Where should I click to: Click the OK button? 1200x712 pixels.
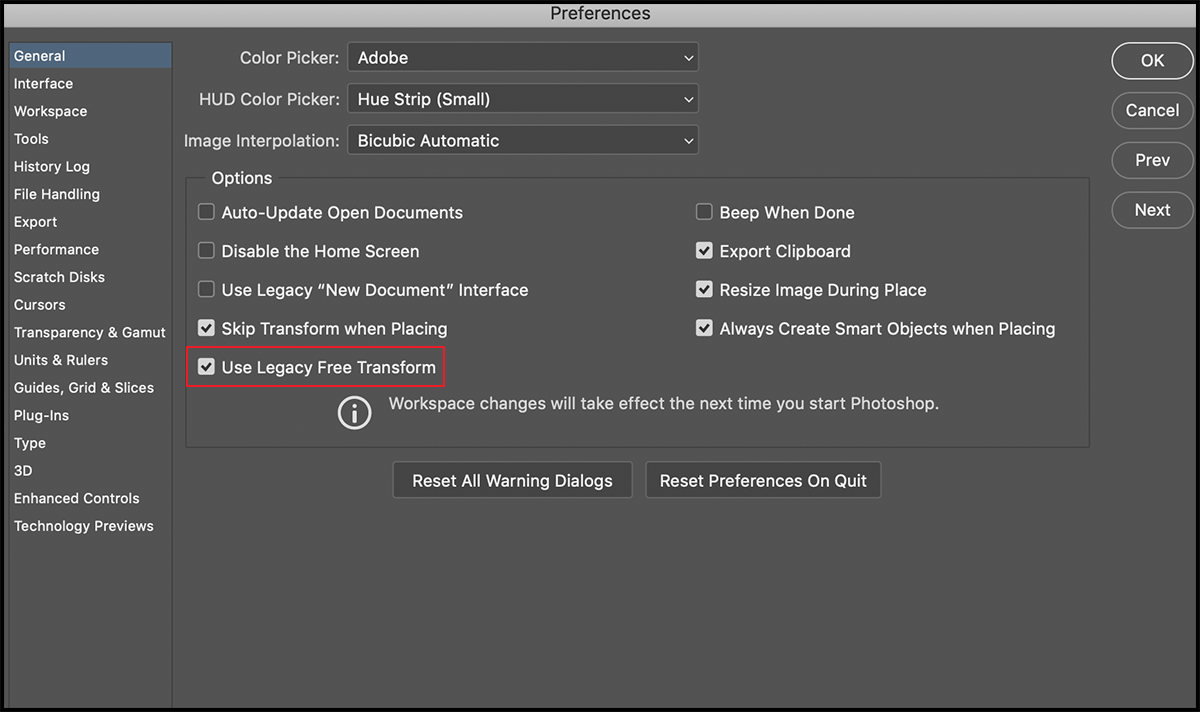(1152, 61)
